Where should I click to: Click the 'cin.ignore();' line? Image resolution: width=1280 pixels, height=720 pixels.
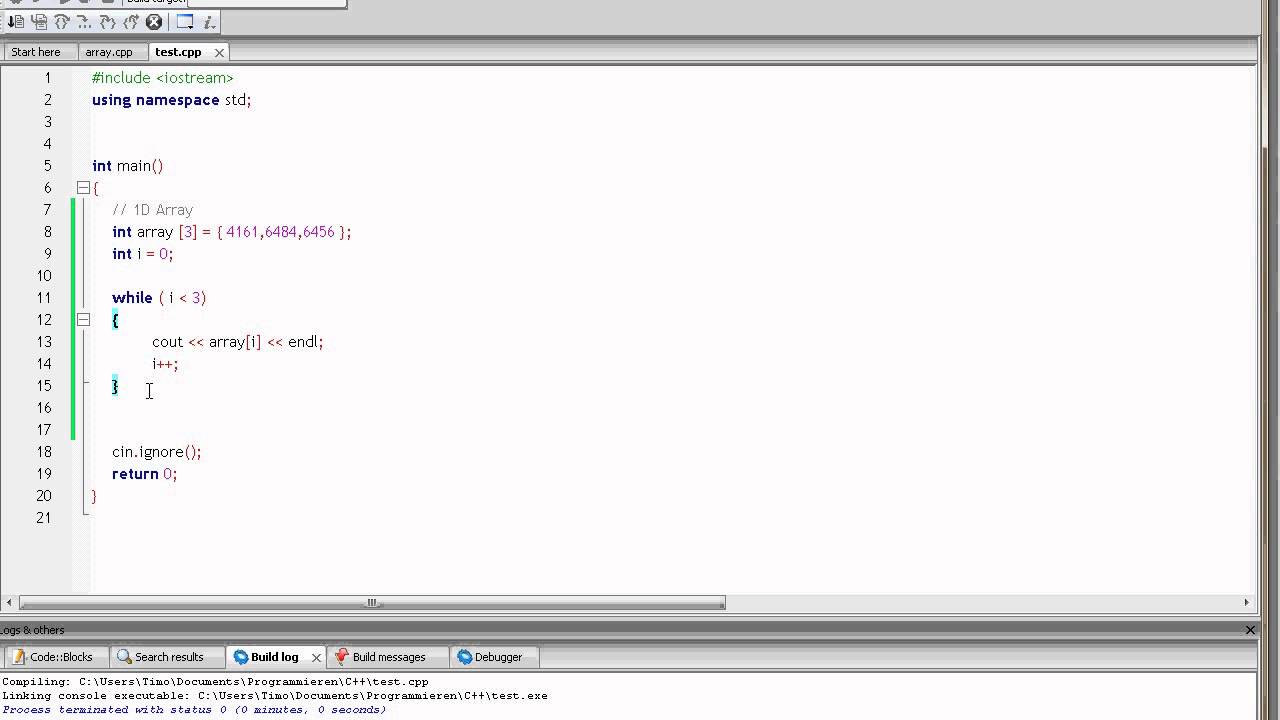click(x=157, y=452)
